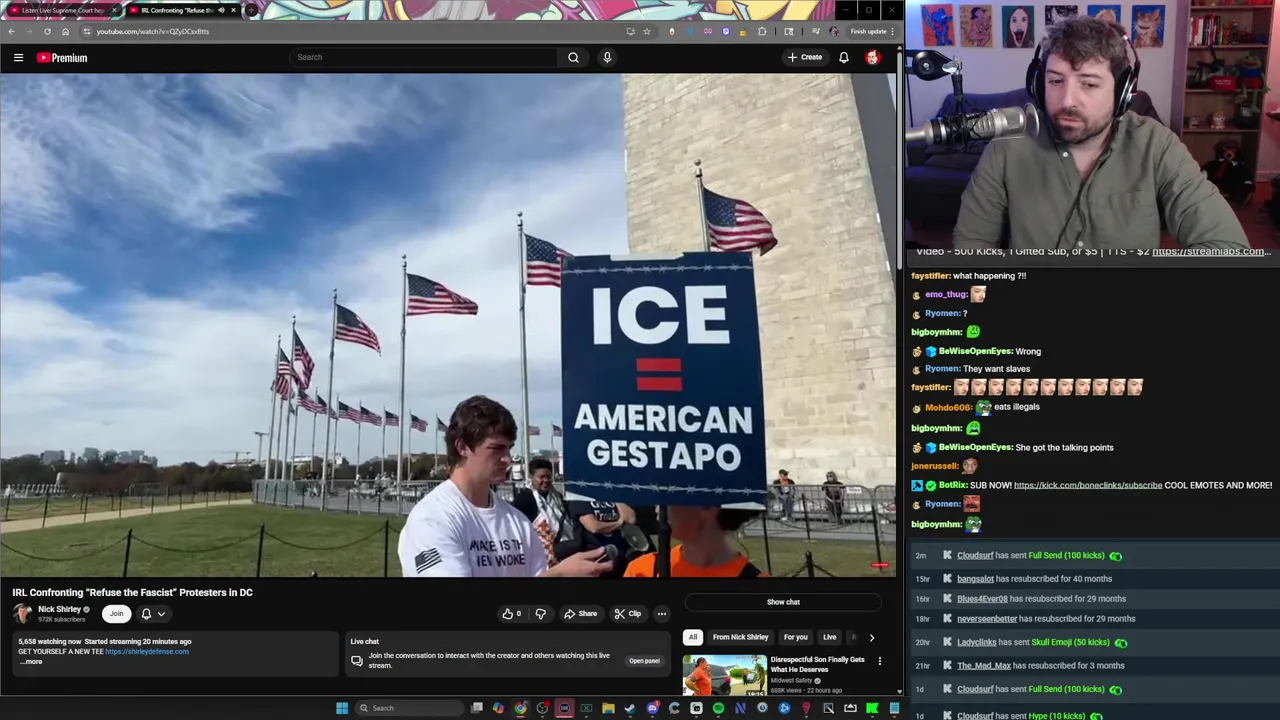The image size is (1280, 720).
Task: Open the browser extensions puzzle icon
Action: [x=762, y=31]
